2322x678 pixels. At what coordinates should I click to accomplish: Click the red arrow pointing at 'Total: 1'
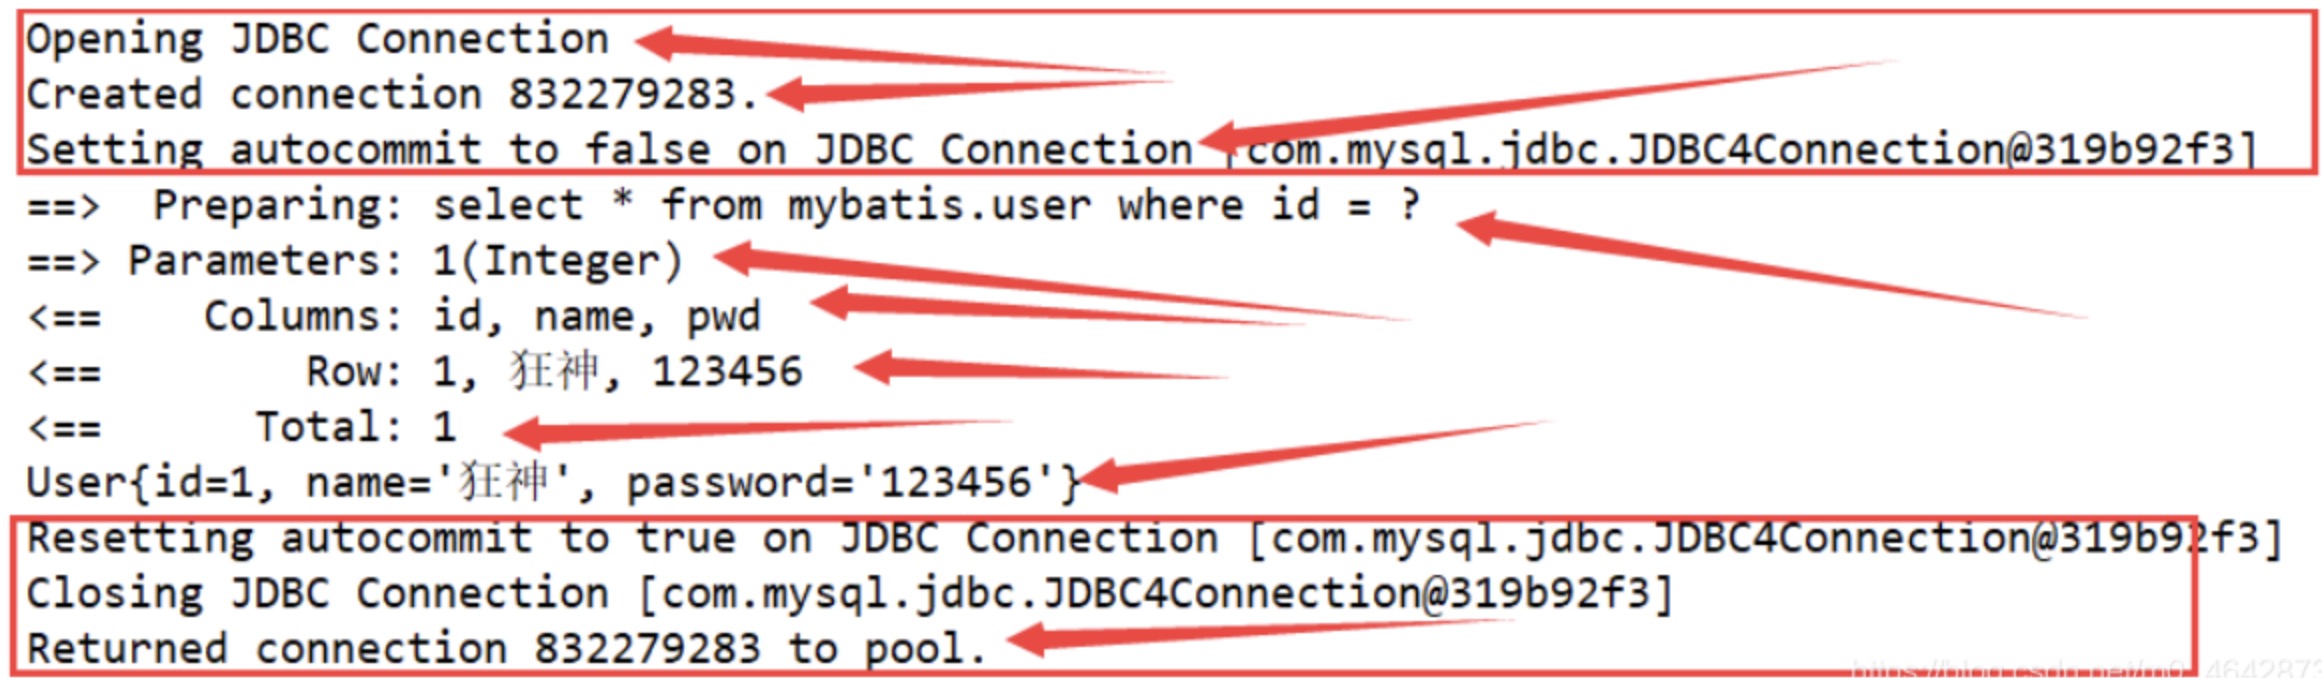point(758,434)
